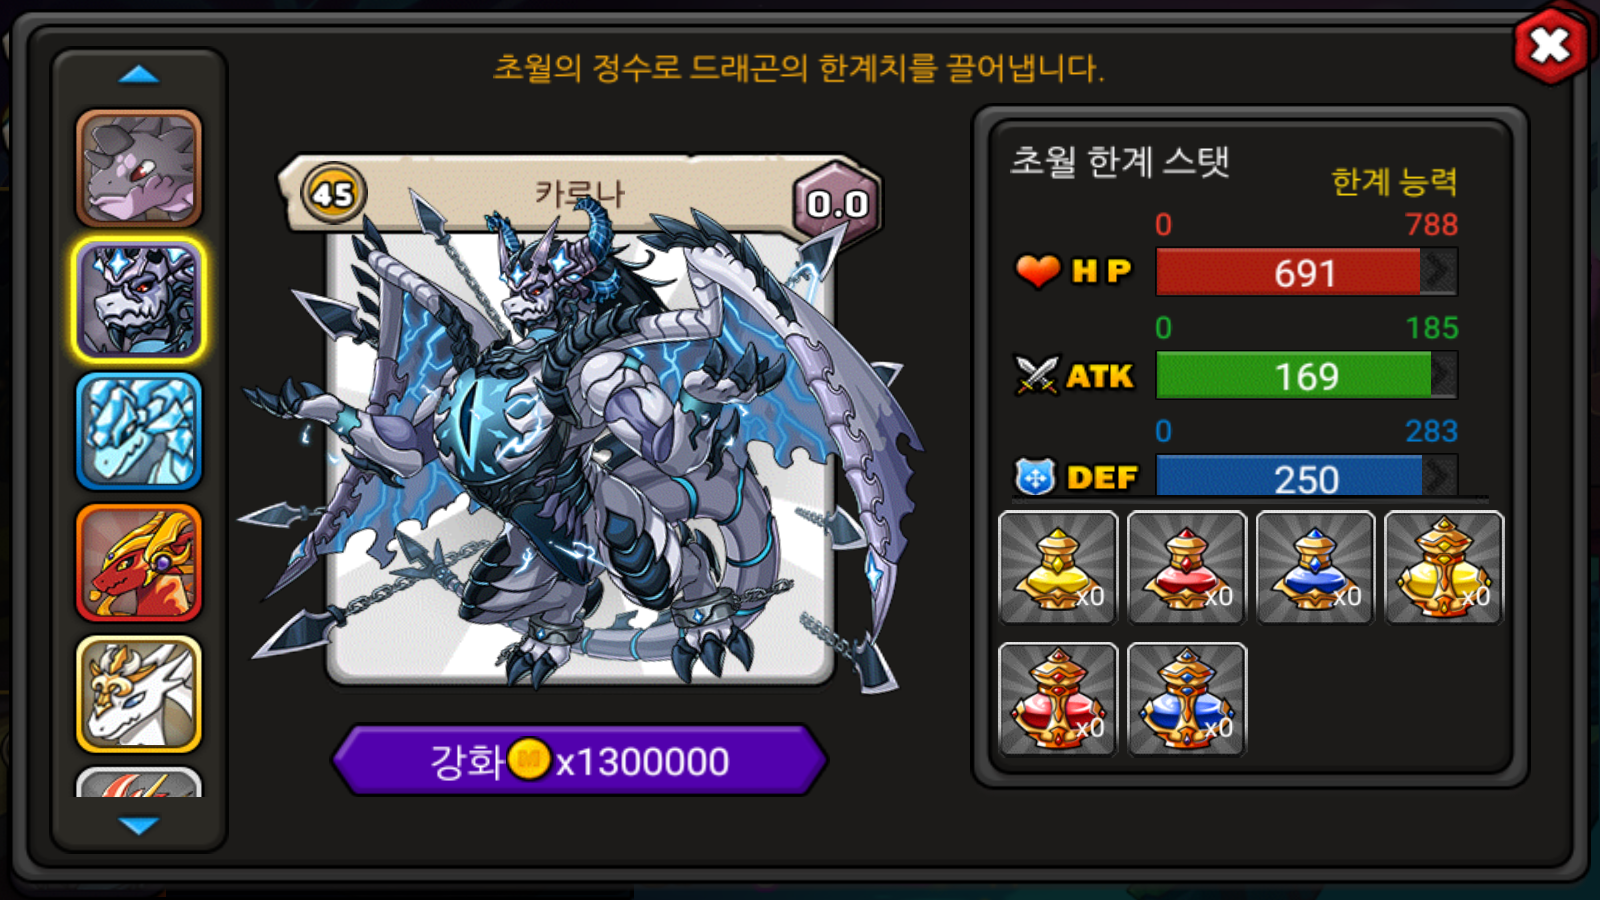Close the transcendence window with X
Image resolution: width=1600 pixels, height=900 pixels.
point(1551,45)
